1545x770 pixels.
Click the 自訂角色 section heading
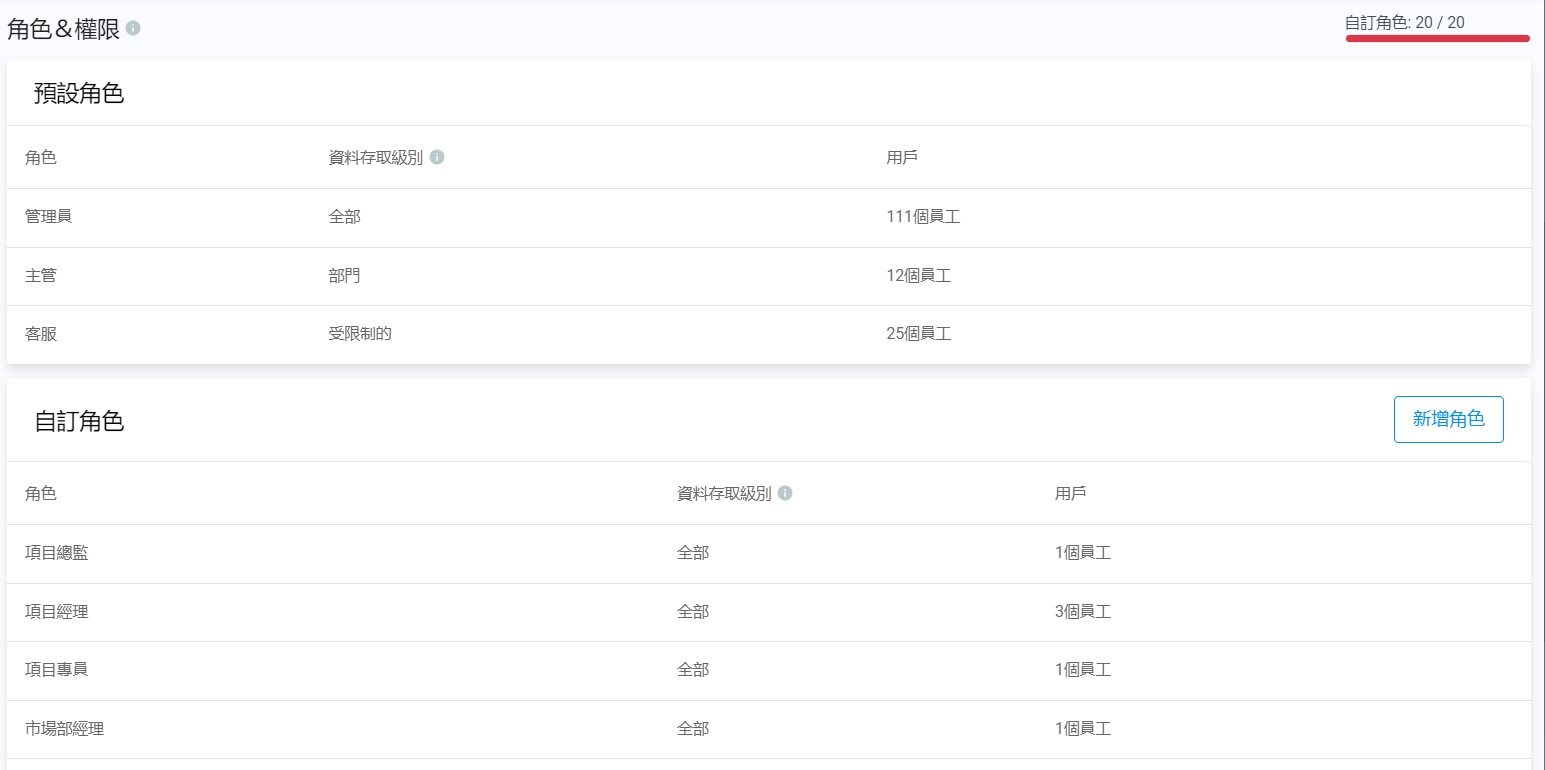79,421
